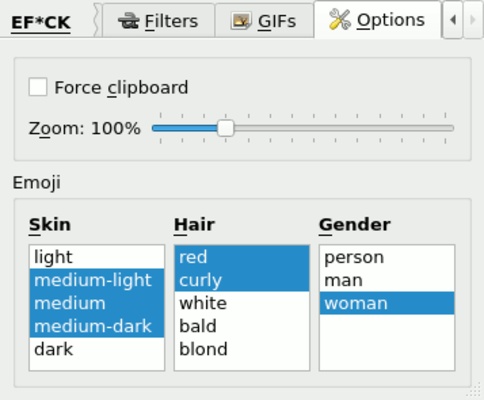Open the Filters tab
The height and width of the screenshot is (400, 484).
coord(158,21)
